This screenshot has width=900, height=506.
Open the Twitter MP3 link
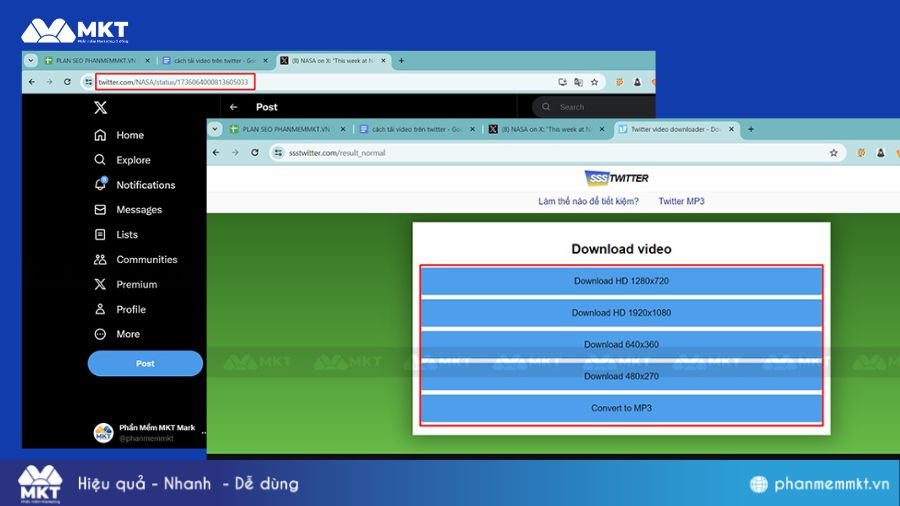[681, 201]
